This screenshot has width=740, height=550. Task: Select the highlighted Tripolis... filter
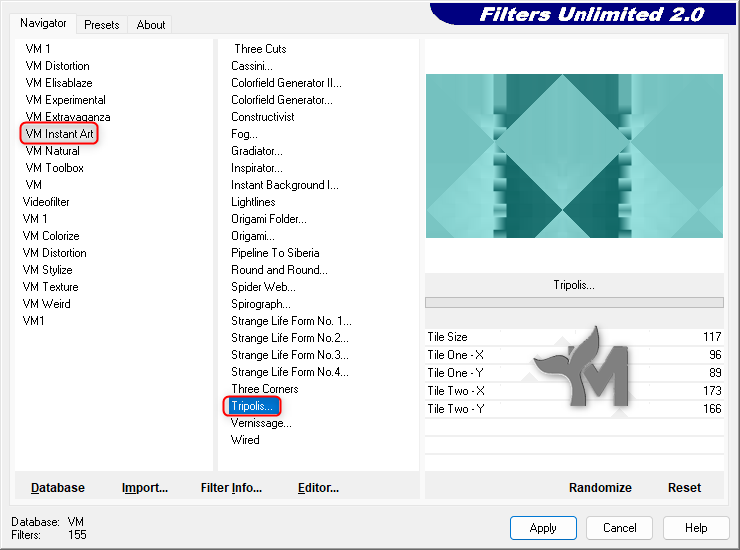coord(252,406)
